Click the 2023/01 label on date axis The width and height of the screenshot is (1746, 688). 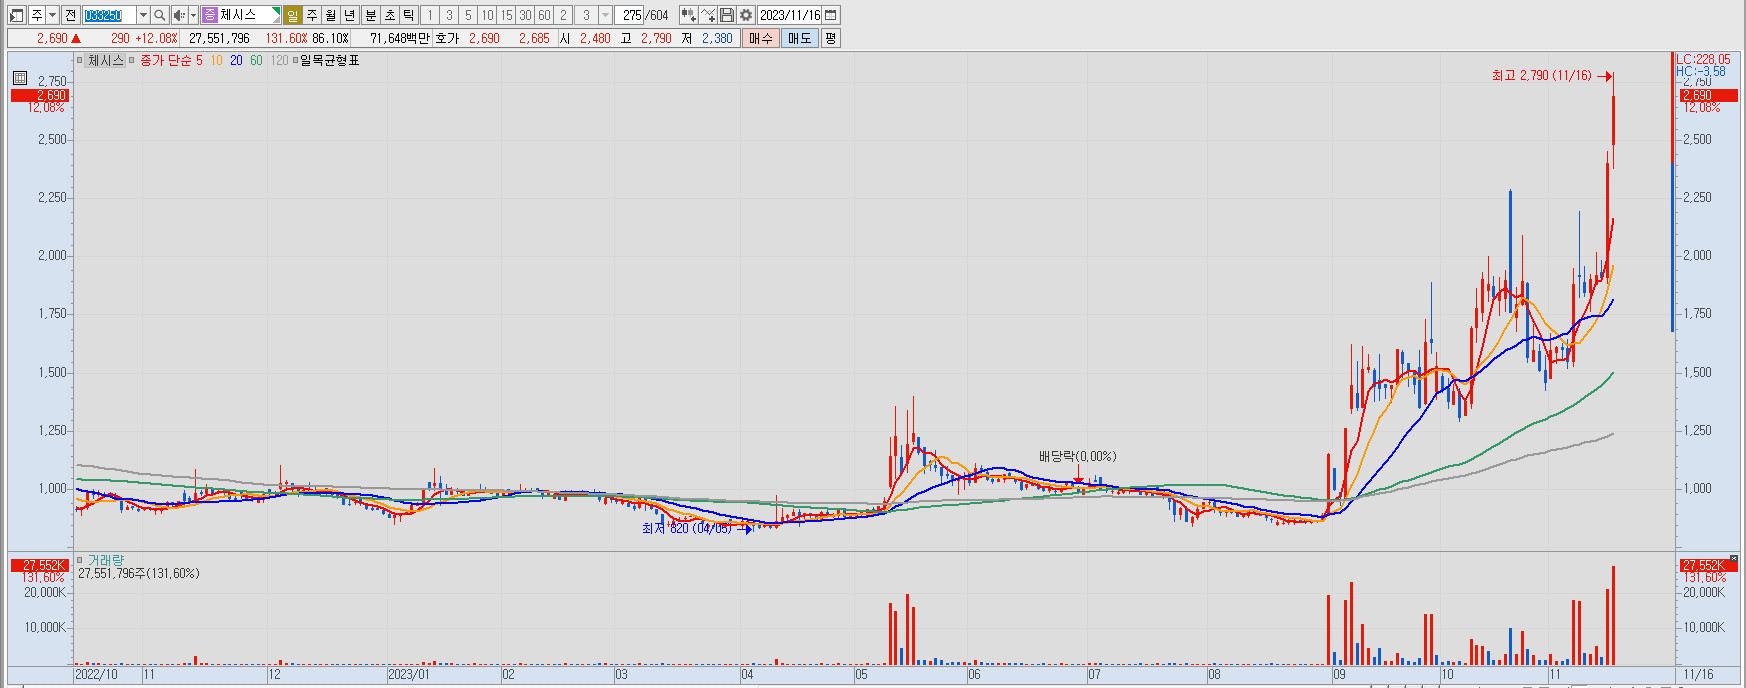[x=408, y=675]
